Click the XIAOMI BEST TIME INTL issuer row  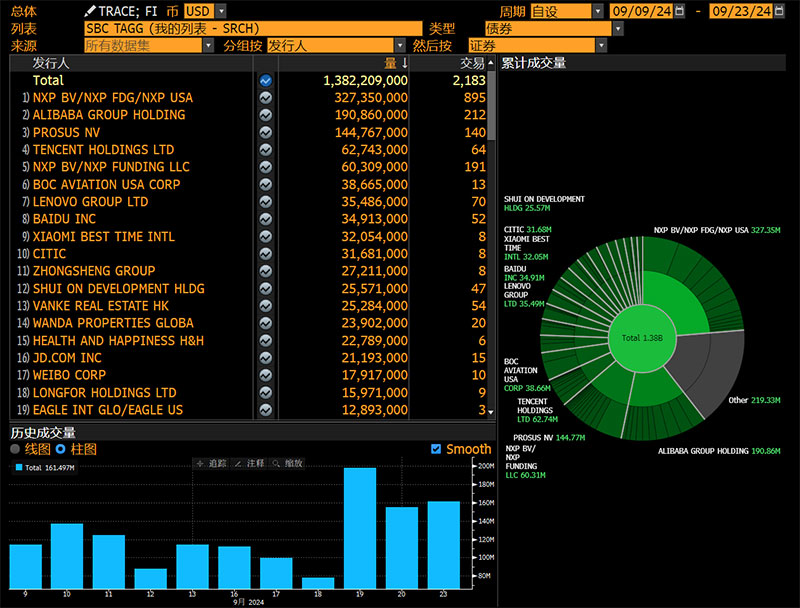click(103, 237)
